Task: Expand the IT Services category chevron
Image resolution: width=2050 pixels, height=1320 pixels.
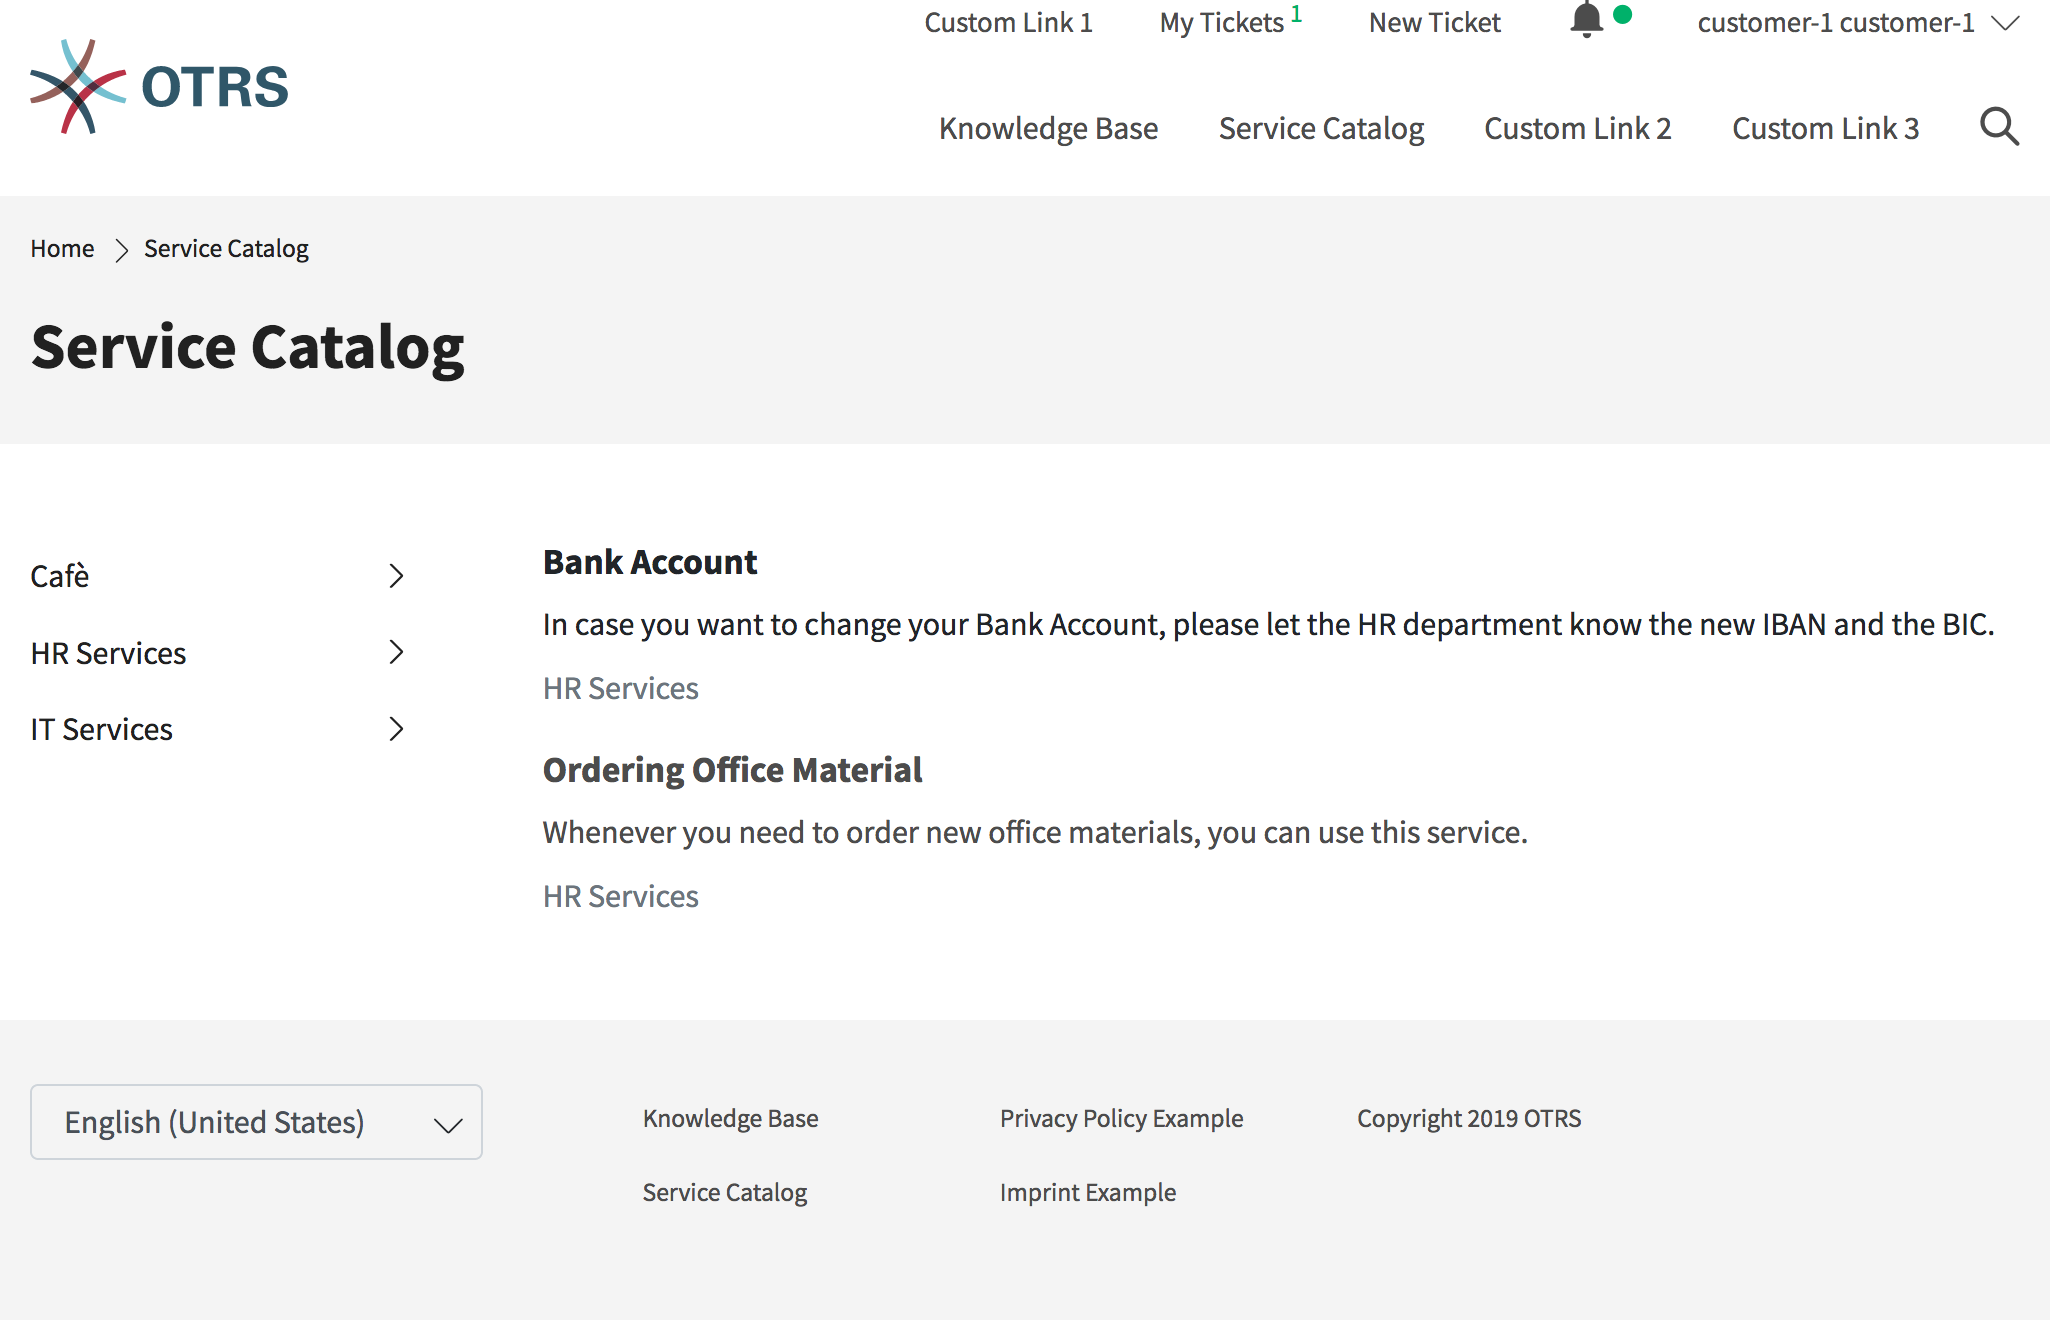Action: [396, 729]
